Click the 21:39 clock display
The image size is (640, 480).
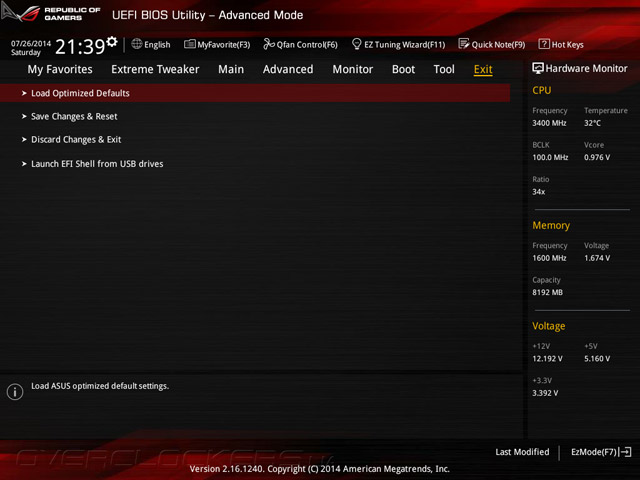point(80,47)
